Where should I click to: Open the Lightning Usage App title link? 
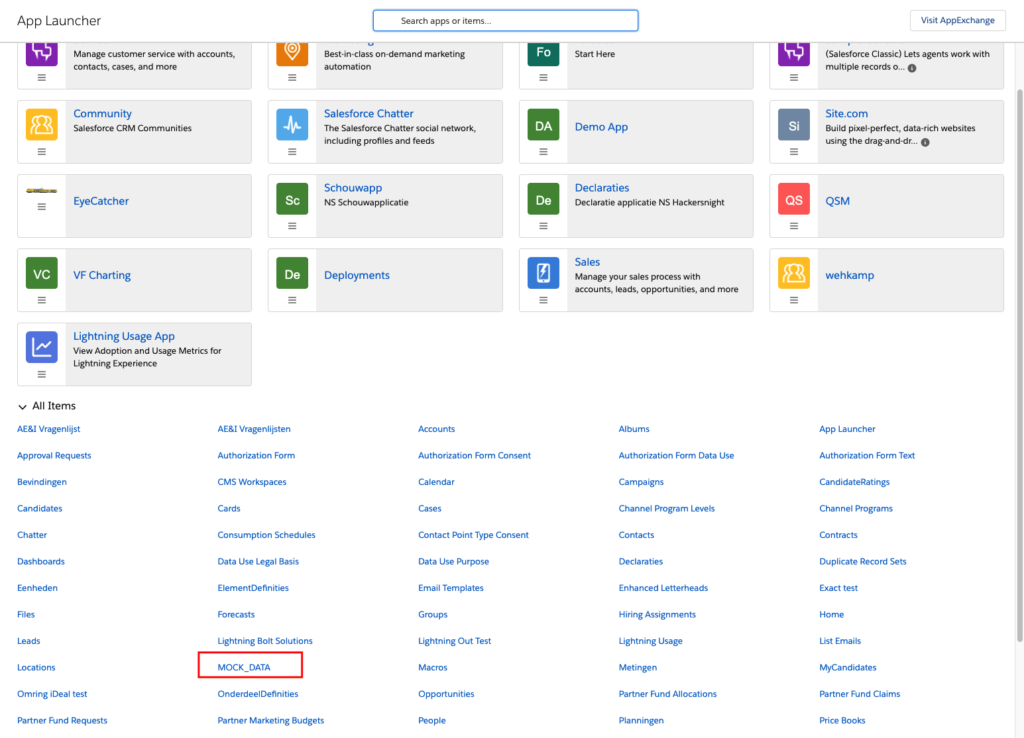point(124,336)
